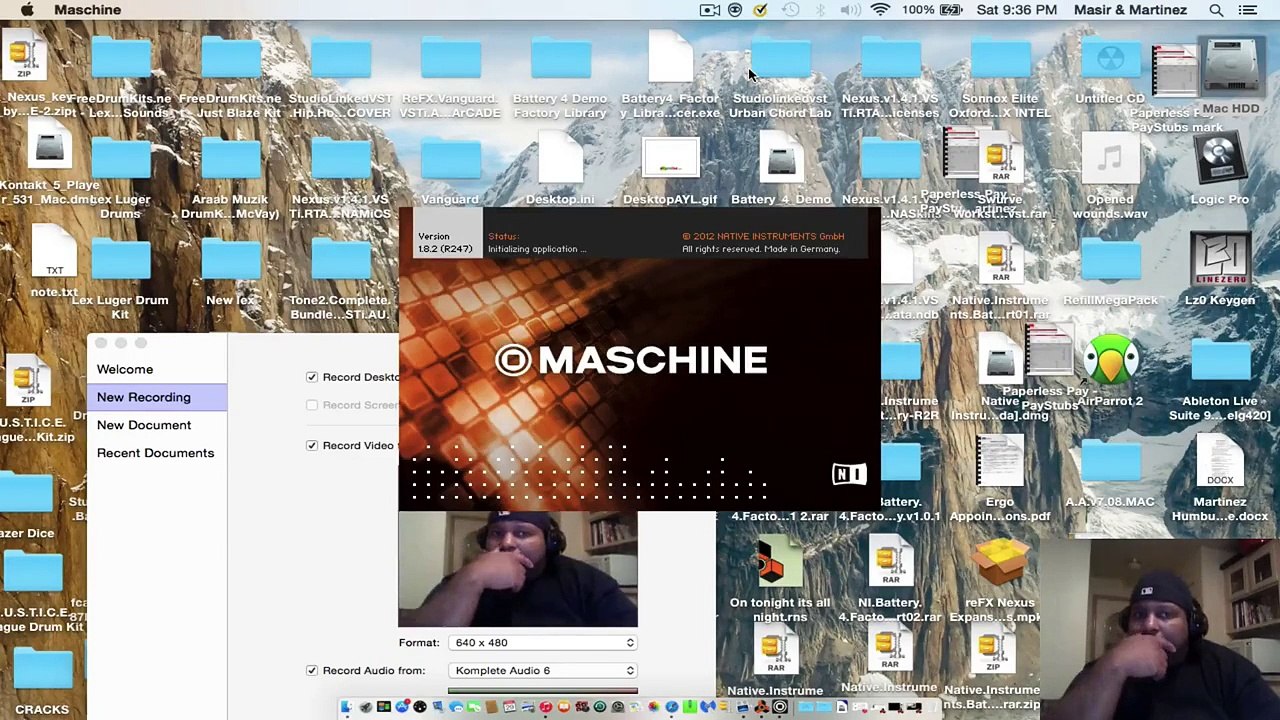Select the reFX Nexus Expans...s.mpkg package
This screenshot has height=720, width=1280.
tap(1000, 564)
